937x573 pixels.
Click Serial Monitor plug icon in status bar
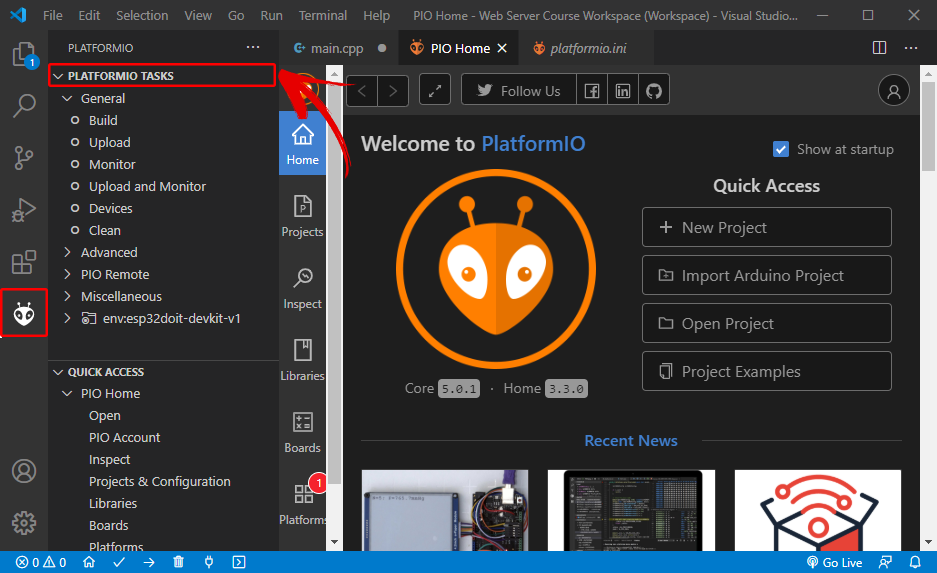(209, 562)
